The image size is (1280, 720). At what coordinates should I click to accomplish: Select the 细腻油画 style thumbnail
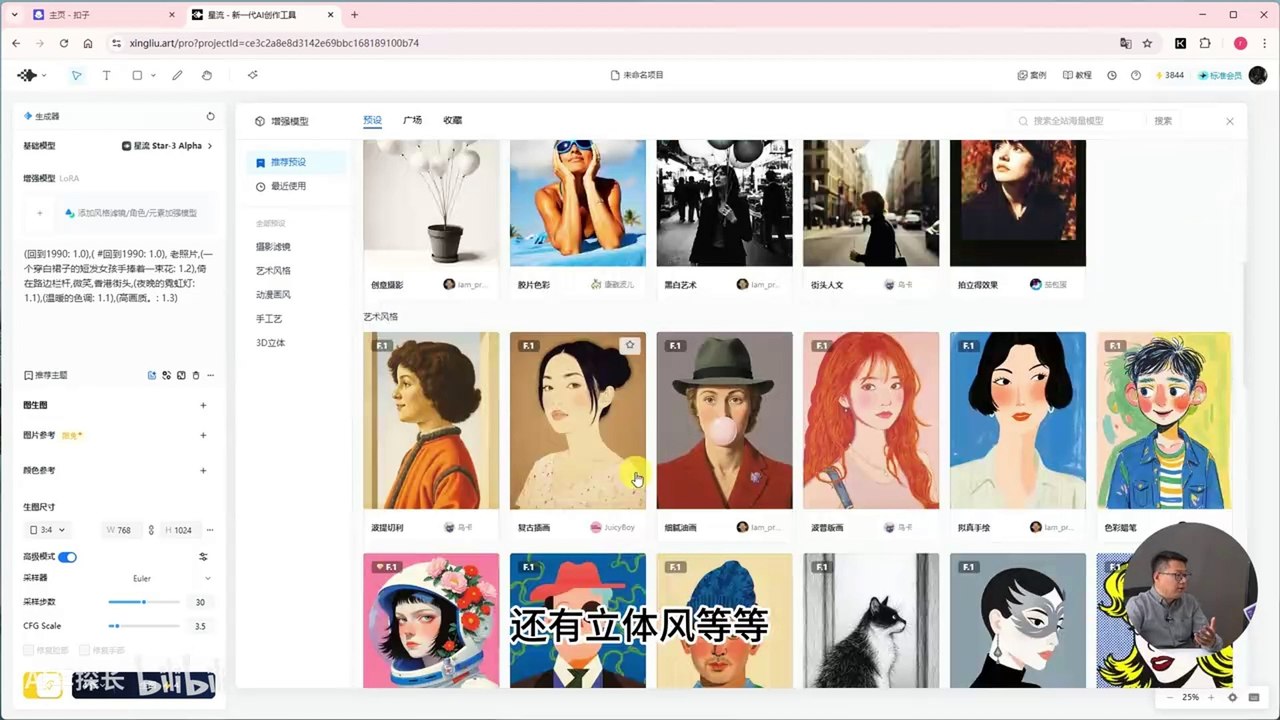(x=724, y=421)
